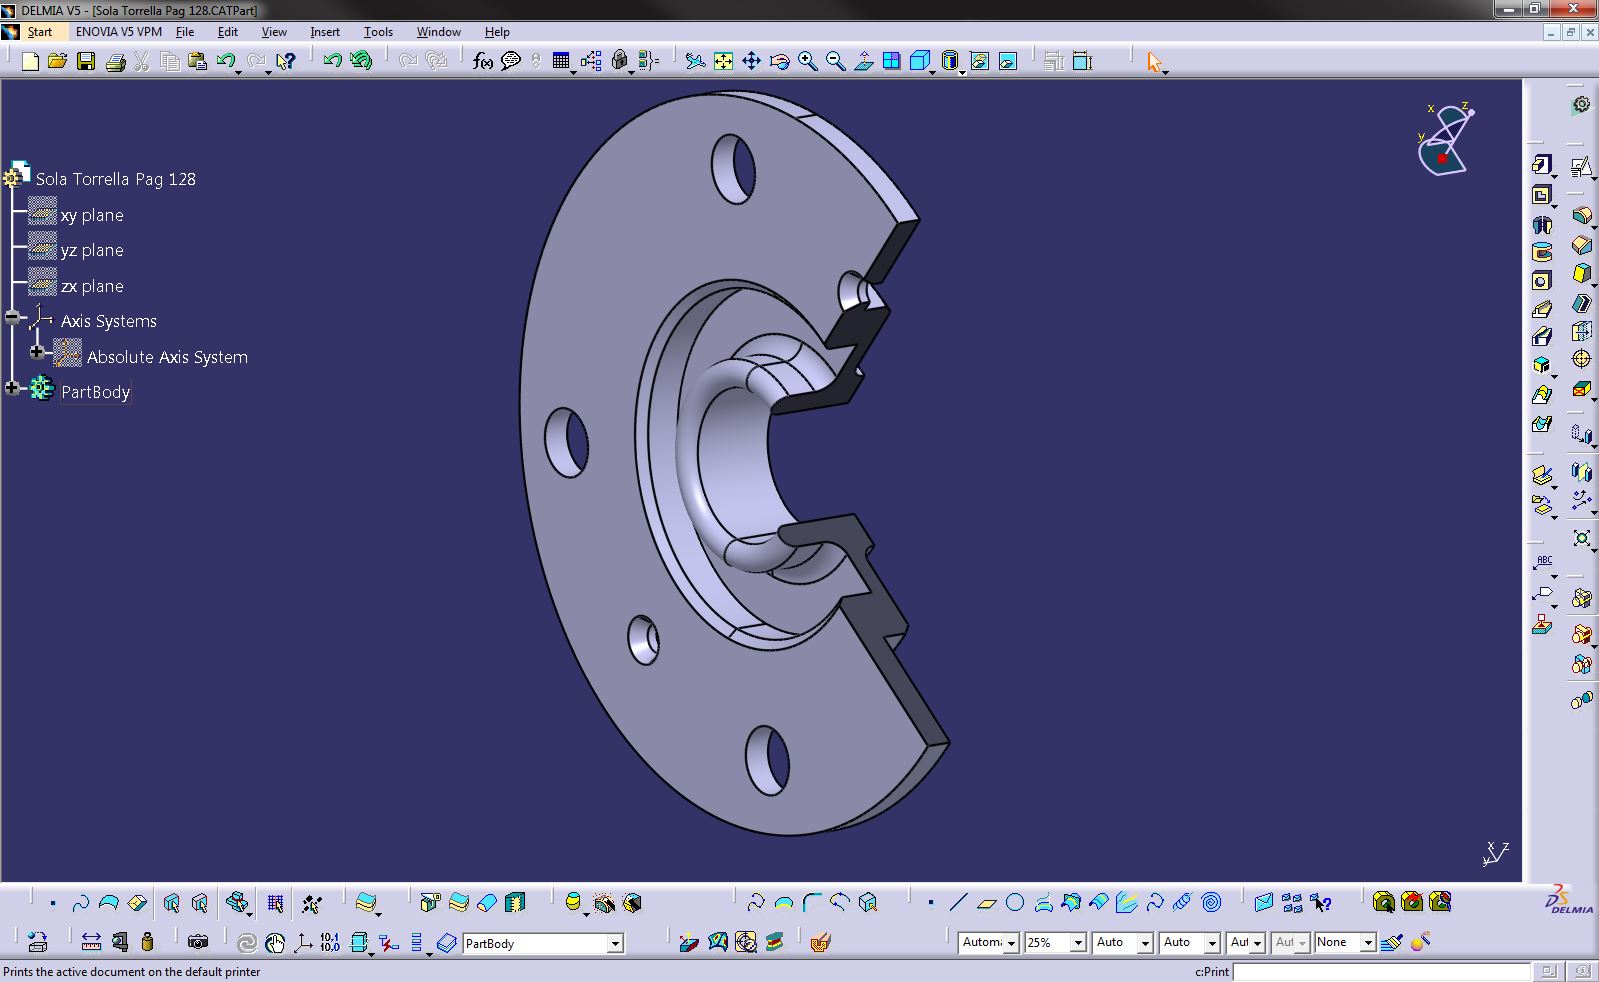This screenshot has width=1599, height=982.
Task: Click the Measure Between ruler icon
Action: click(91, 942)
